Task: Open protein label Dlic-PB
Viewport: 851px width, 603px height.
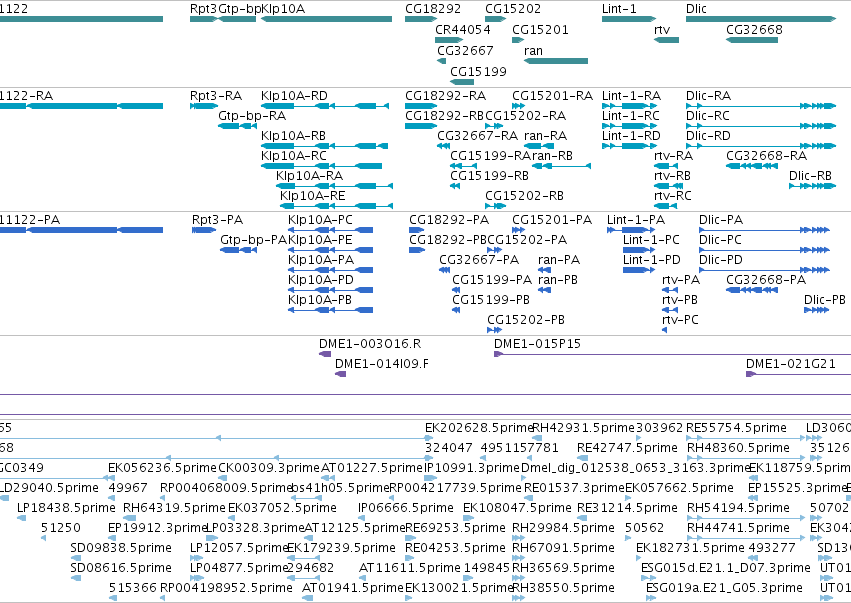Action: point(825,300)
